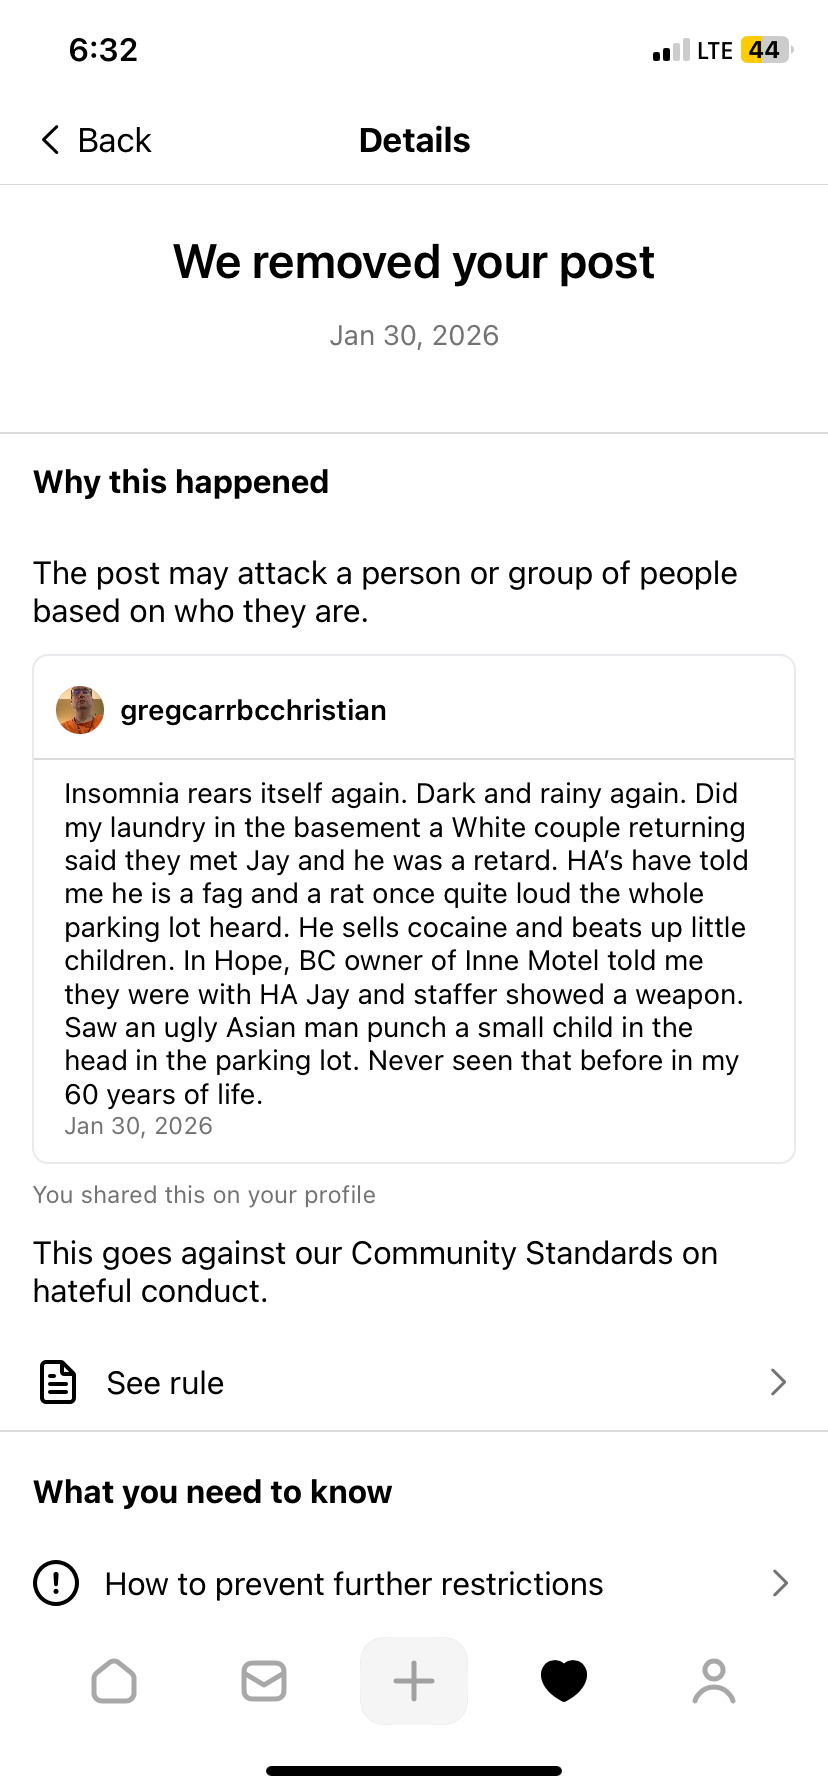Tap the gregcarrbcchristian profile avatar
This screenshot has height=1792, width=828.
coord(80,710)
